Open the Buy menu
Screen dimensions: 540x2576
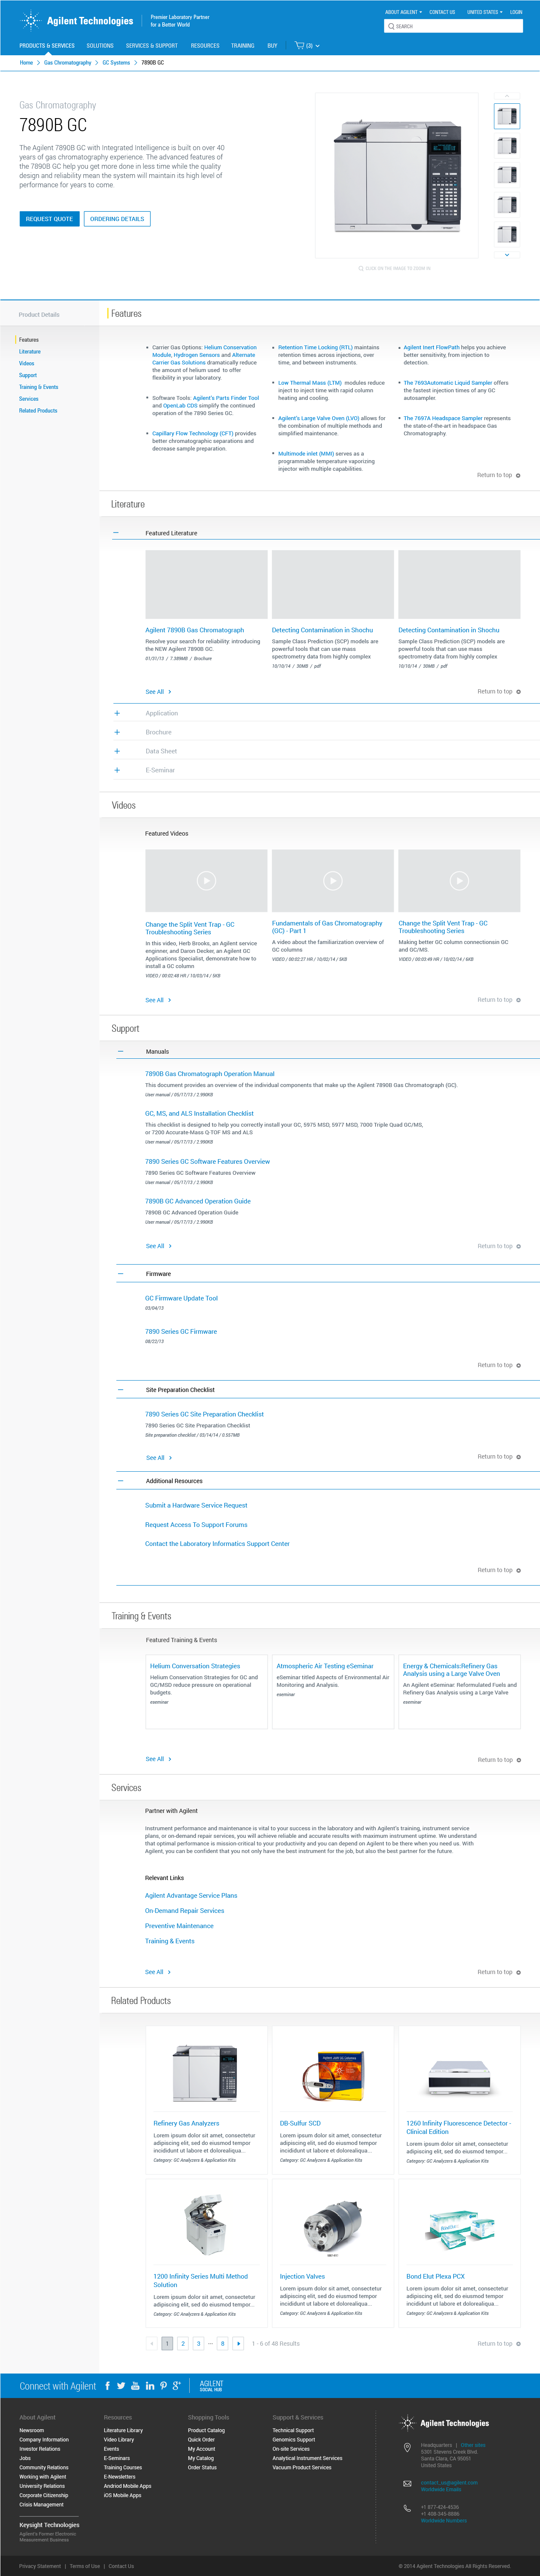click(x=272, y=45)
